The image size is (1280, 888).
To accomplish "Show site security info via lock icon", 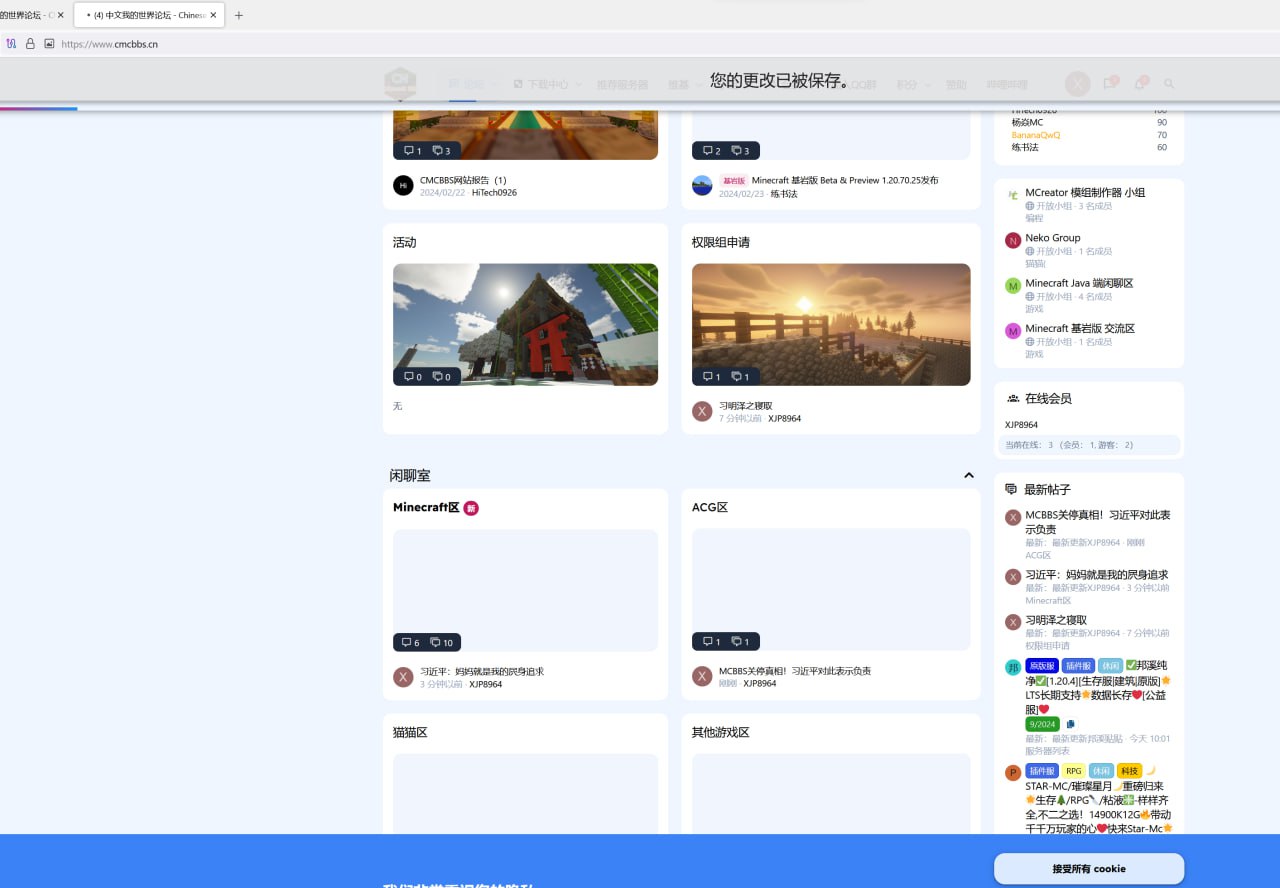I will click(x=30, y=44).
